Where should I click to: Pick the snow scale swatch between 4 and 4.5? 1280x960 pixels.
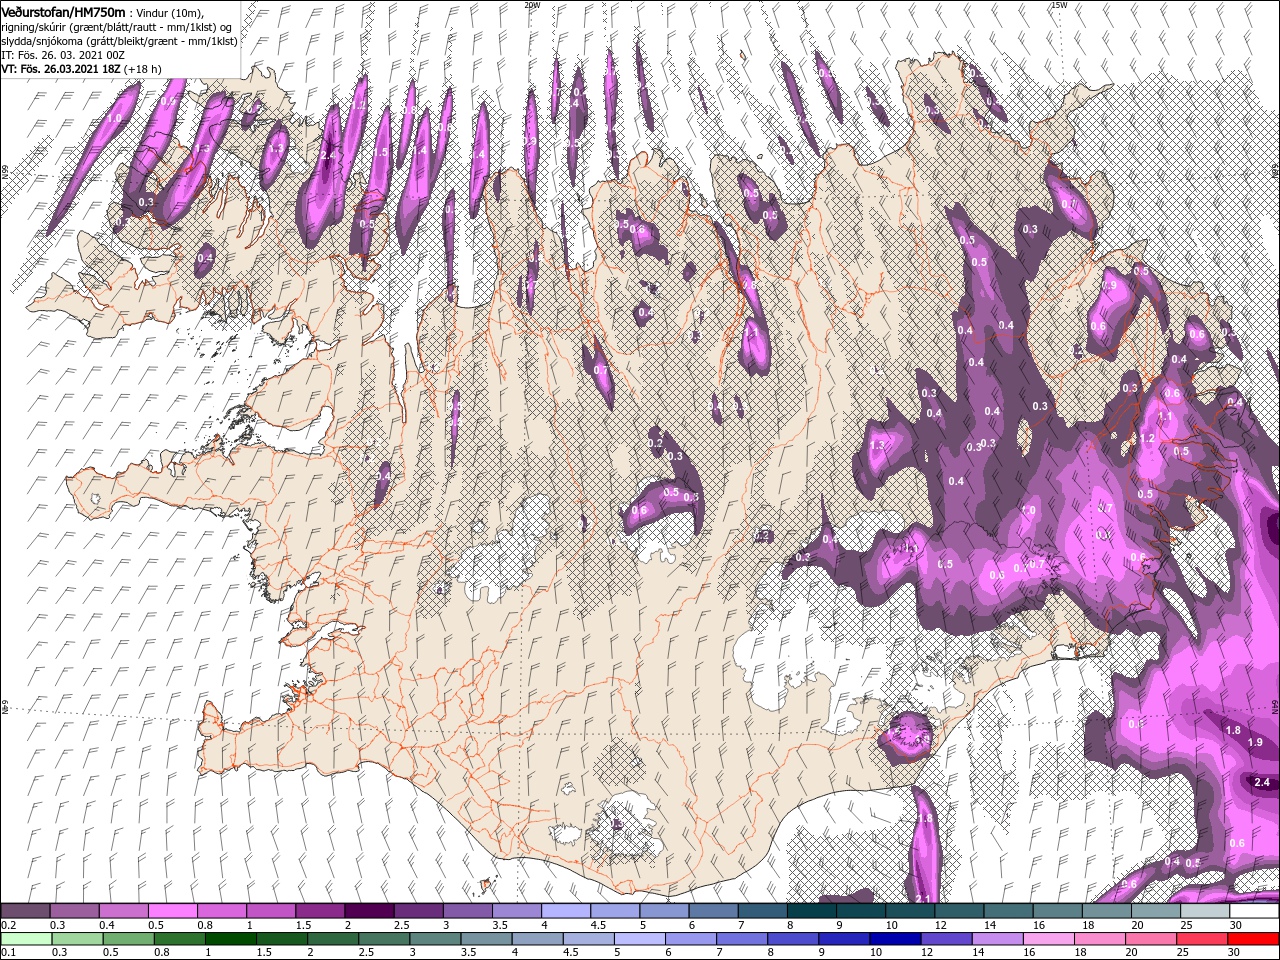coord(565,911)
